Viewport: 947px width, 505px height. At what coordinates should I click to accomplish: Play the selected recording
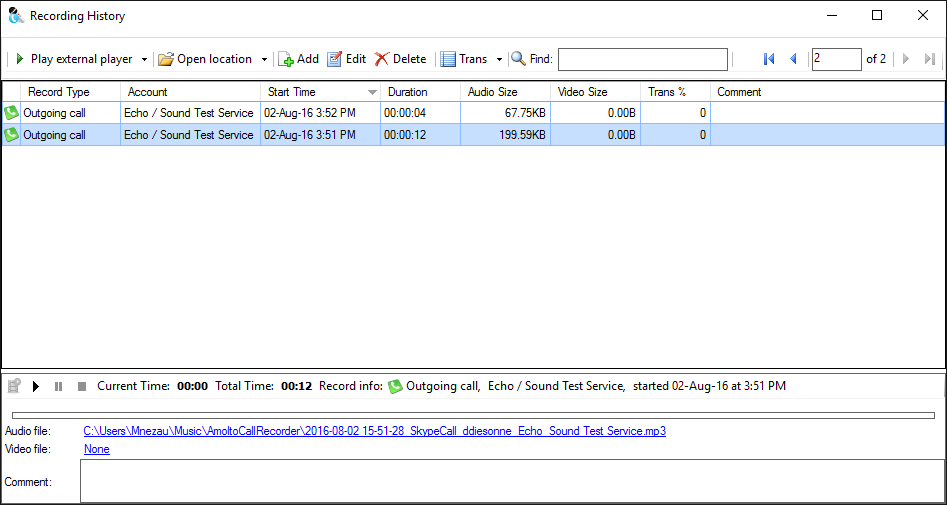[36, 386]
